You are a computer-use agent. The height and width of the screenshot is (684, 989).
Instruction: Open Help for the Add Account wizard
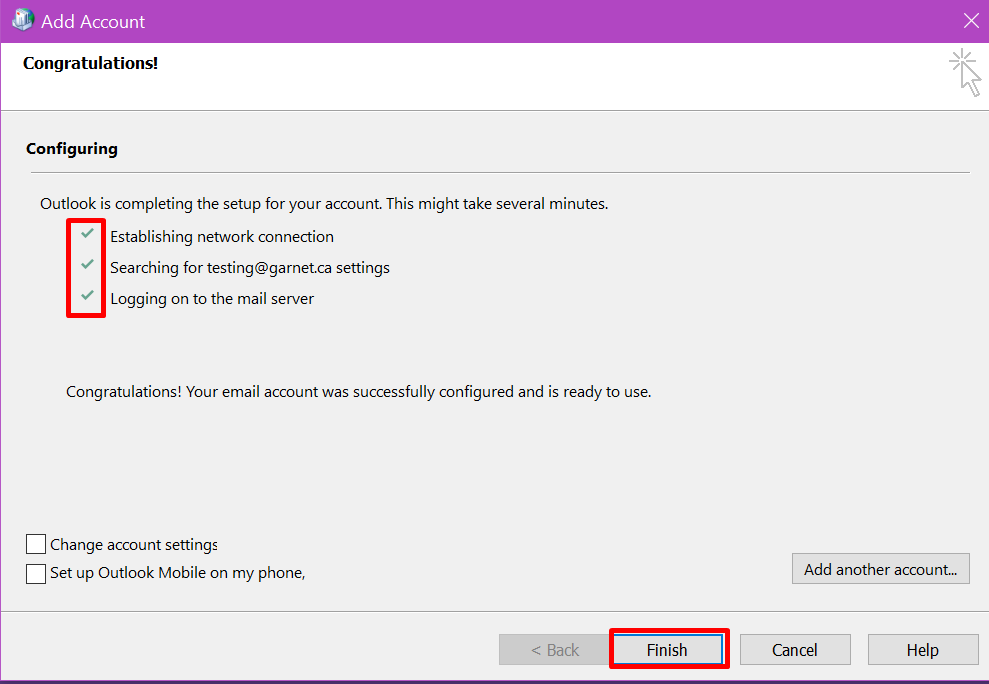click(922, 650)
